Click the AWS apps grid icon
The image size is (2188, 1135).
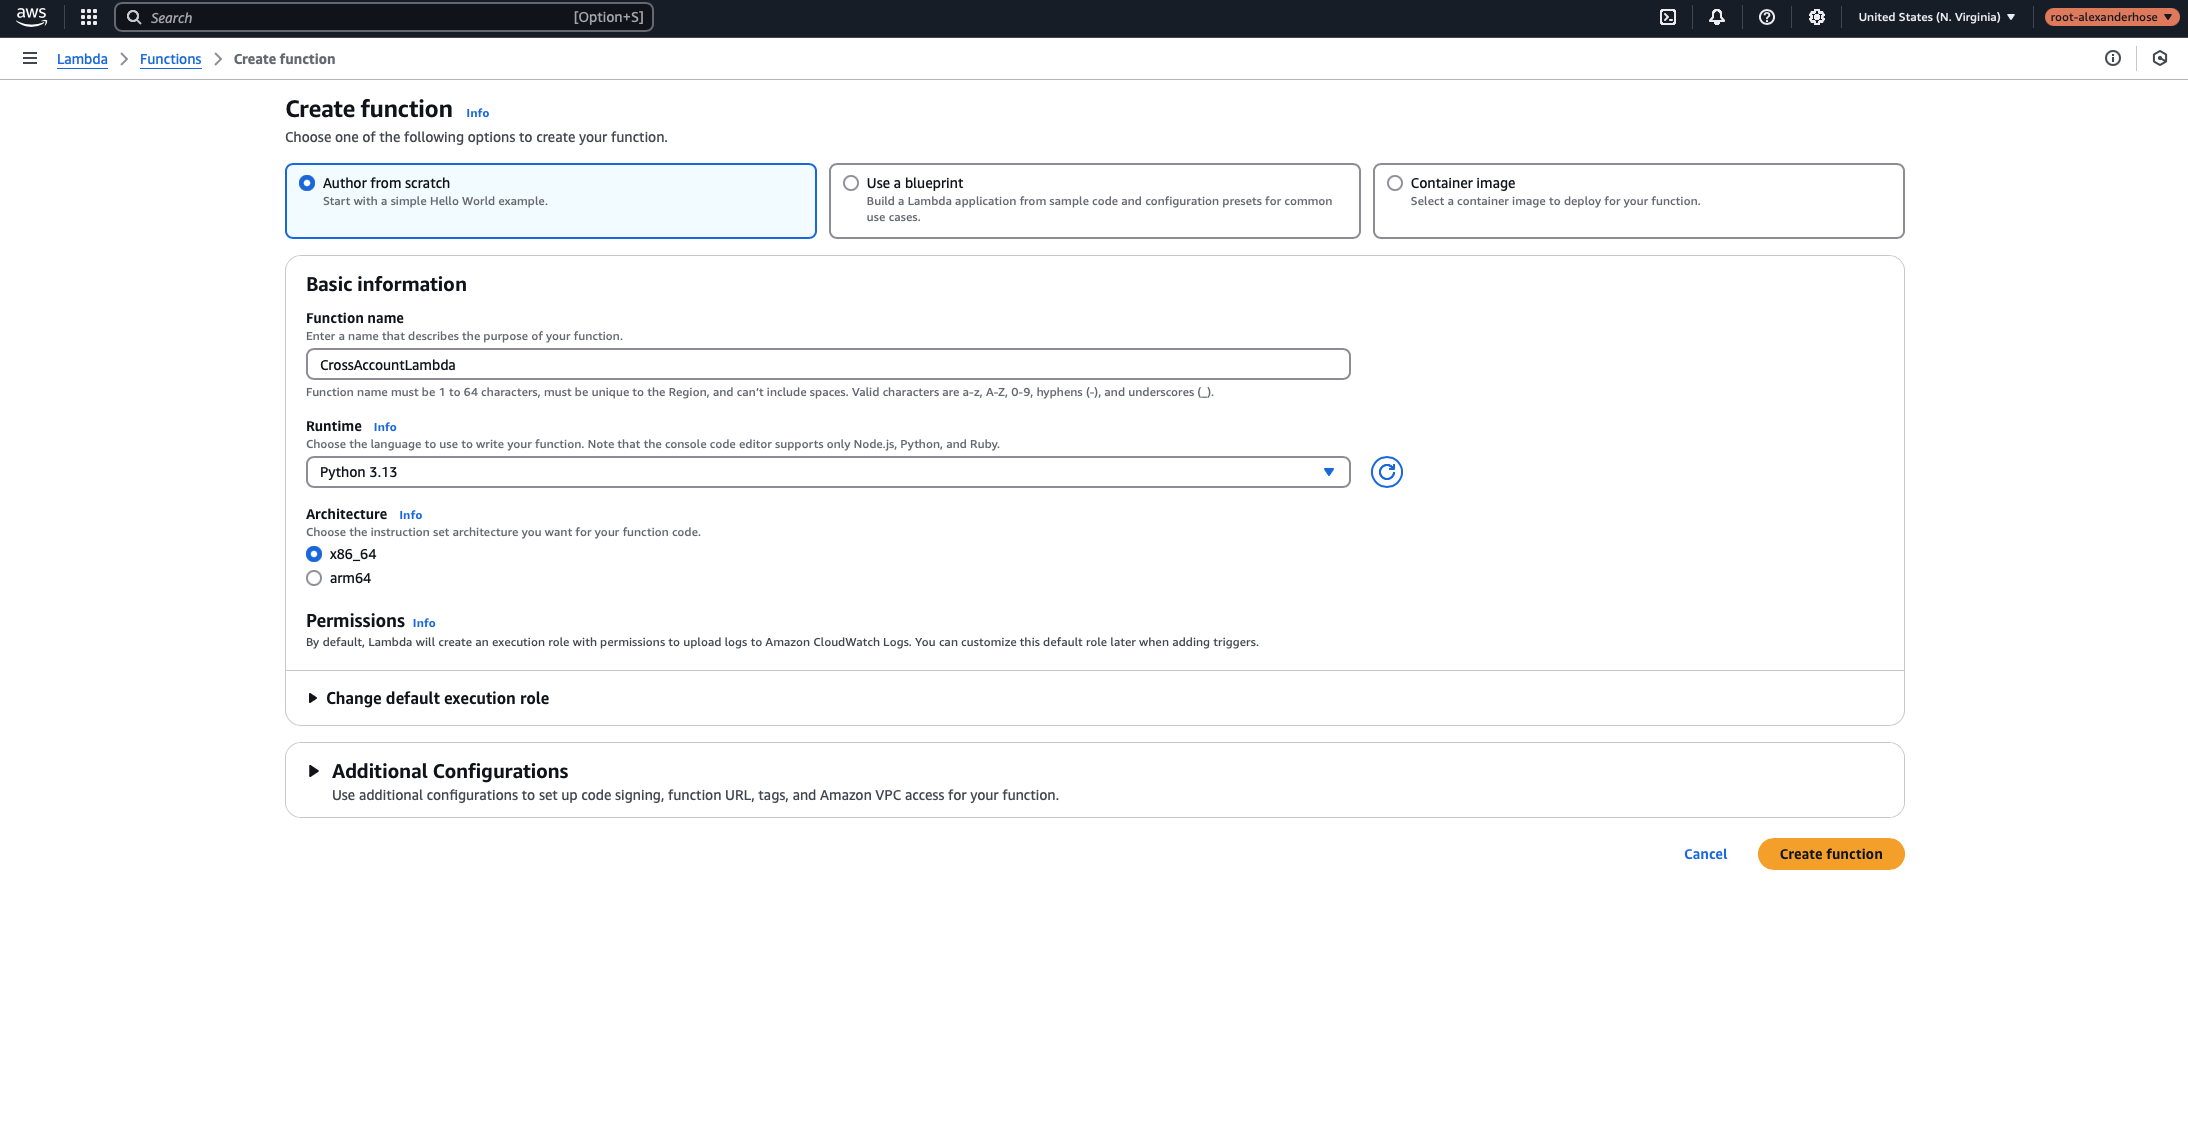87,17
